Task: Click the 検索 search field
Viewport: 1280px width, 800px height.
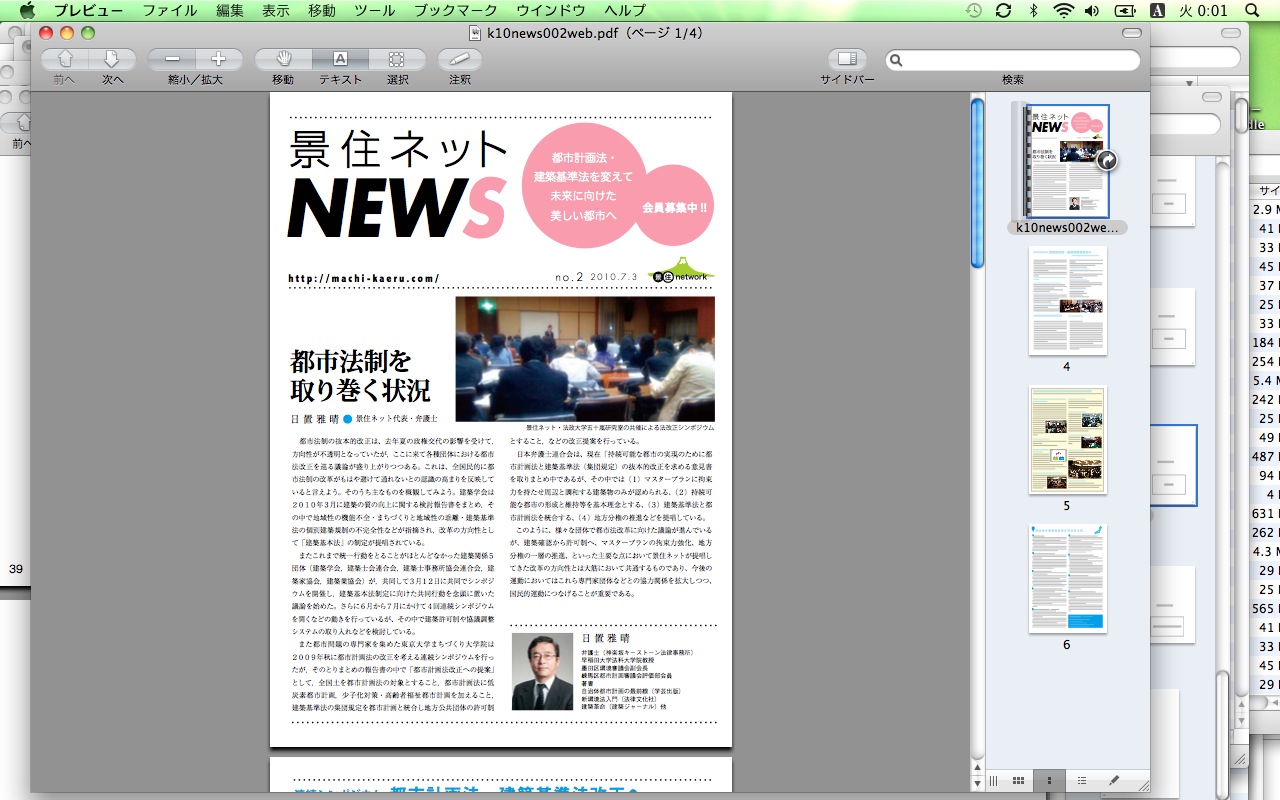Action: coord(1012,60)
